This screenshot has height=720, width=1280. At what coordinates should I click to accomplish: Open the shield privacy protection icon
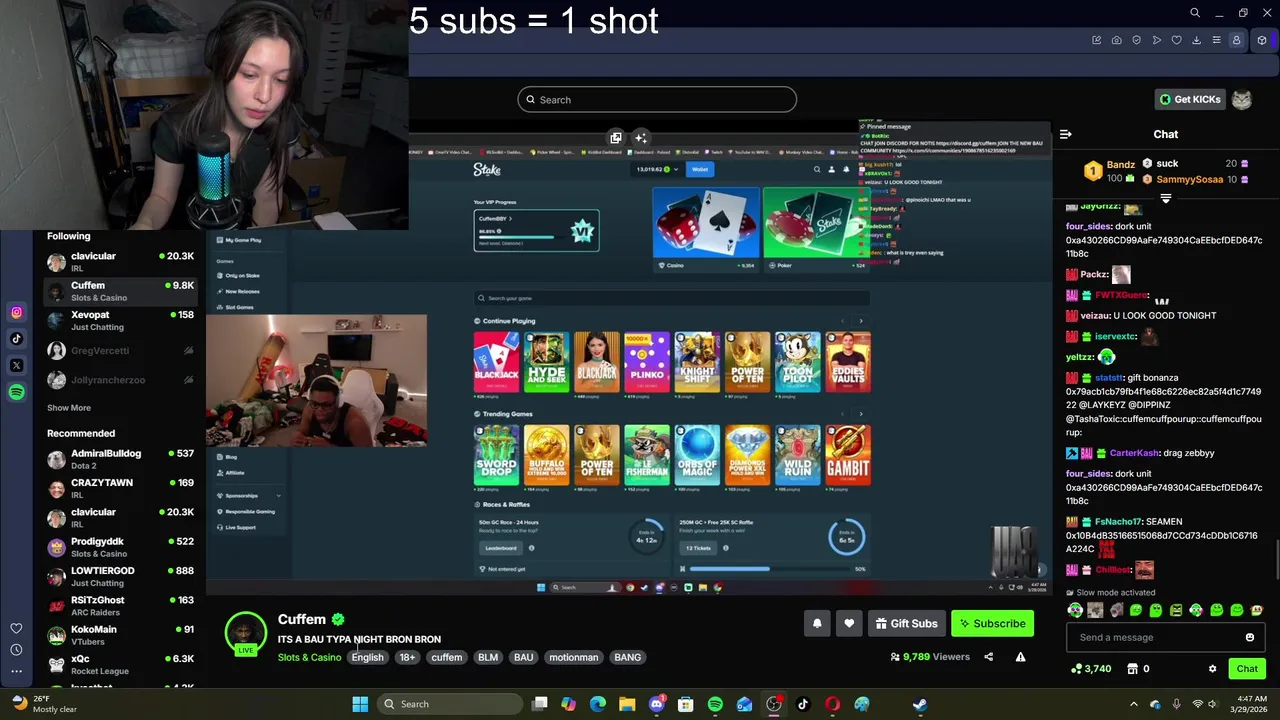pyautogui.click(x=1137, y=40)
